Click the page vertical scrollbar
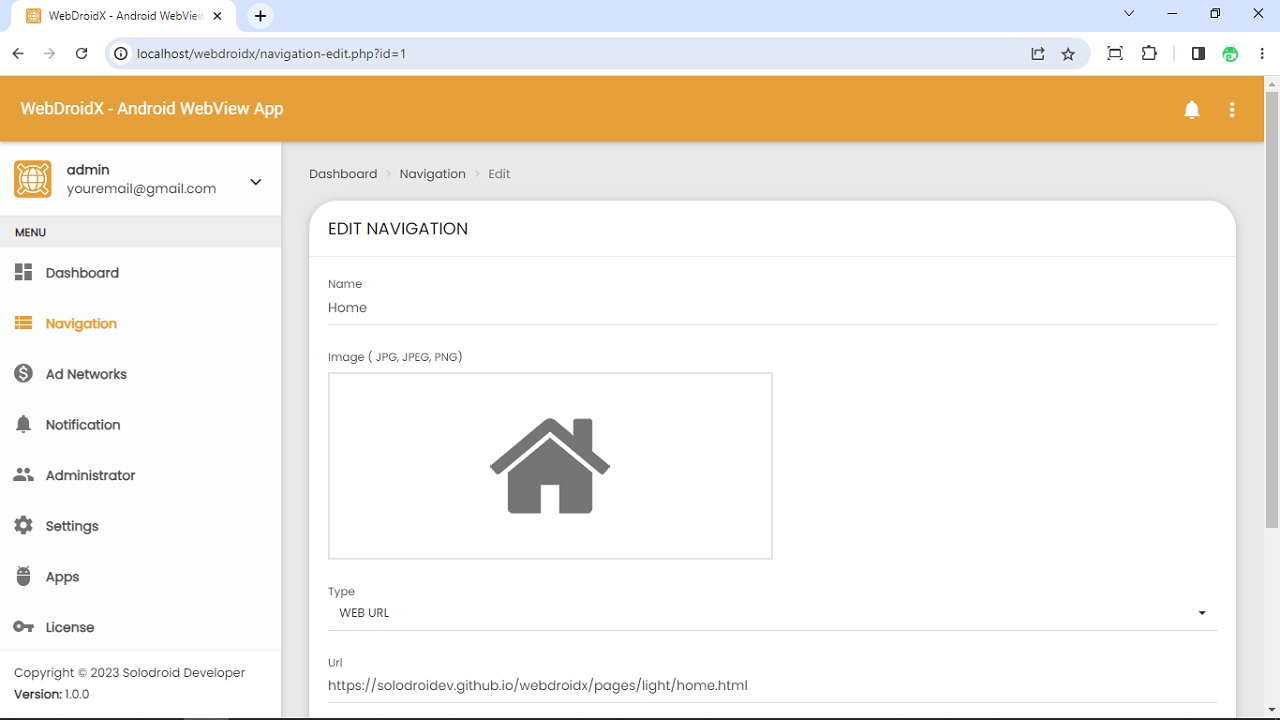 tap(1272, 309)
